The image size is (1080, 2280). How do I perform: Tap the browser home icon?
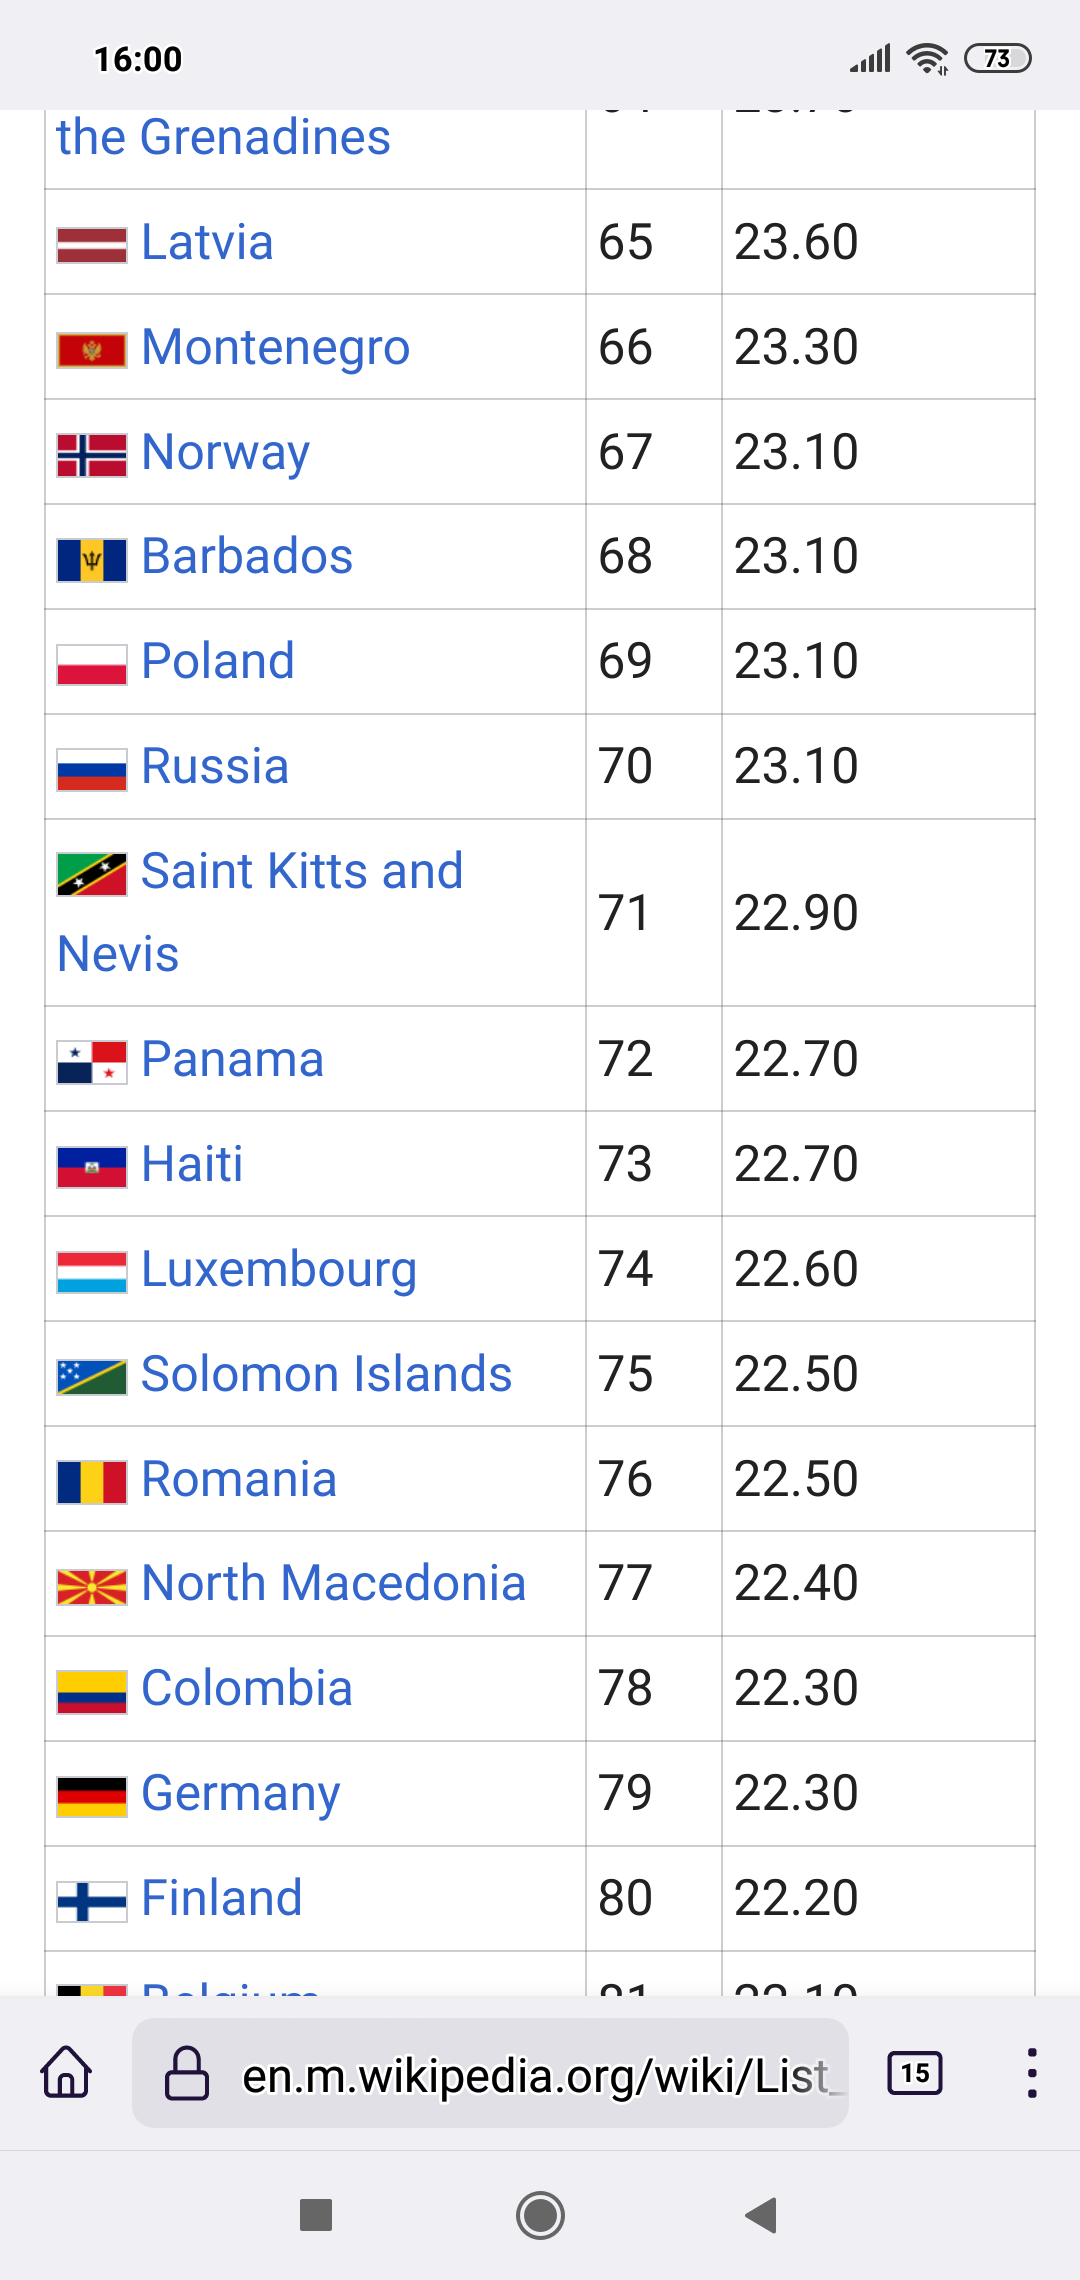point(66,2072)
